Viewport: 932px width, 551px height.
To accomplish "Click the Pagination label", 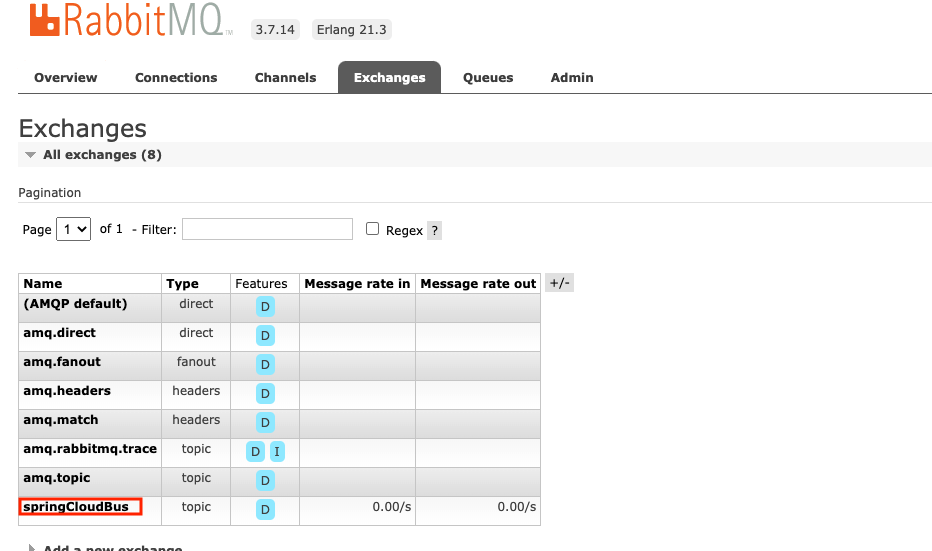I will click(49, 193).
